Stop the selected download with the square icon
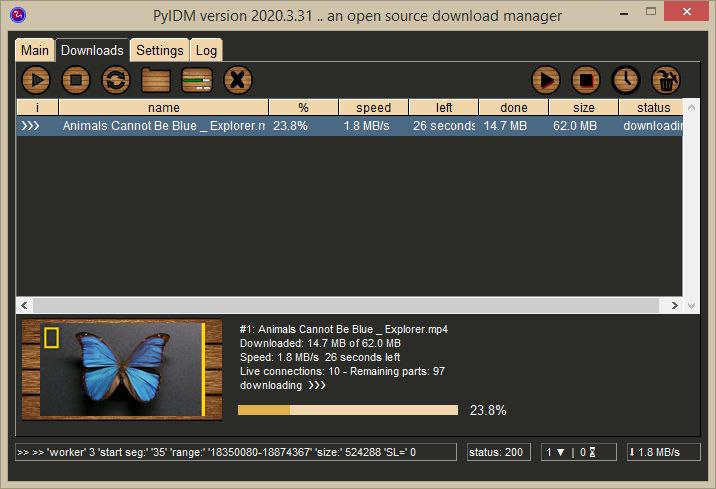This screenshot has width=716, height=489. pos(76,80)
